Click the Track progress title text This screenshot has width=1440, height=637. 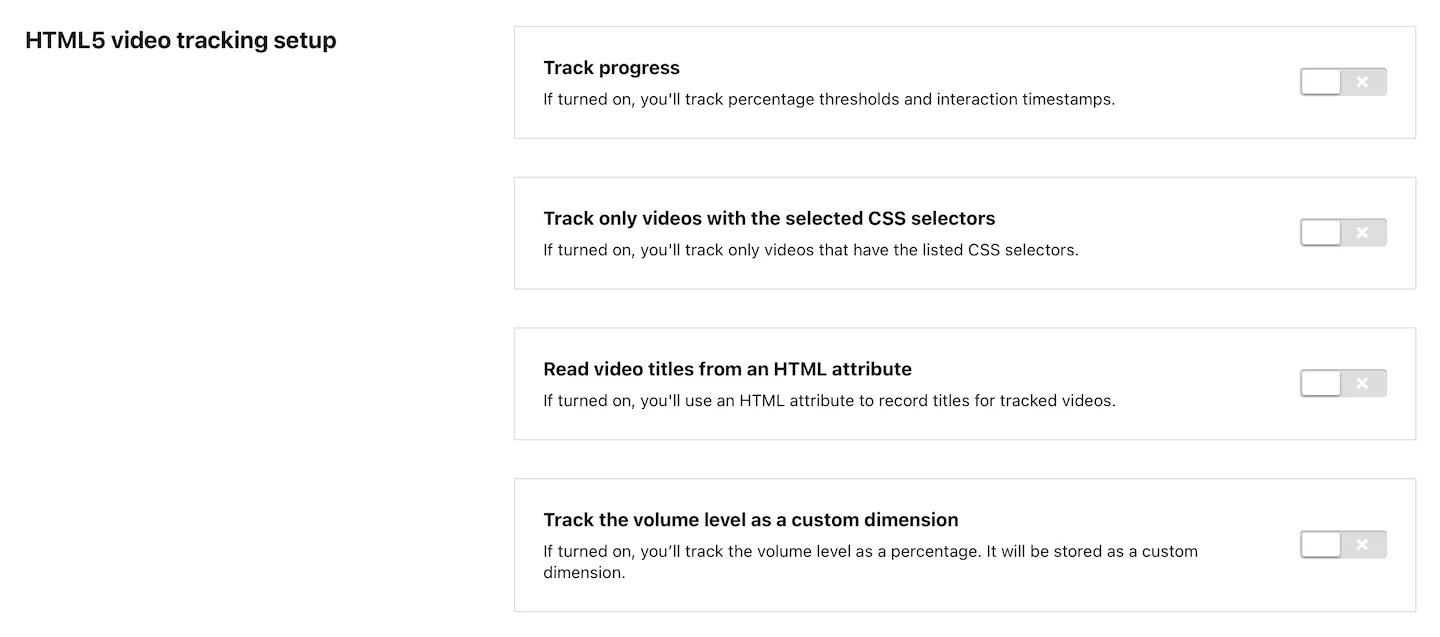pyautogui.click(x=611, y=67)
